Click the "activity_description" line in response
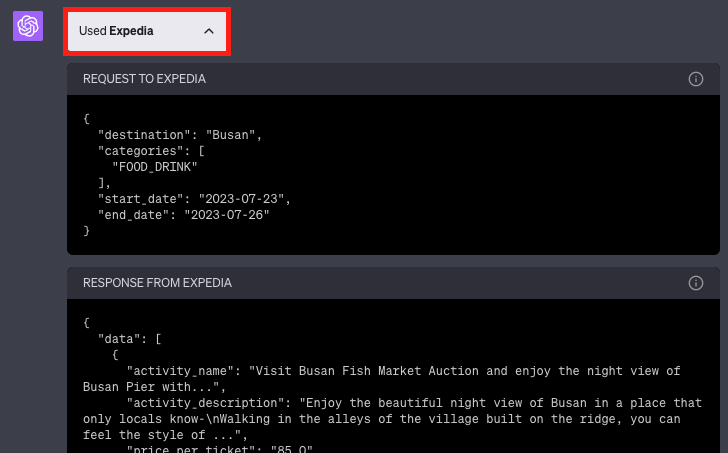The height and width of the screenshot is (453, 728). (393, 419)
